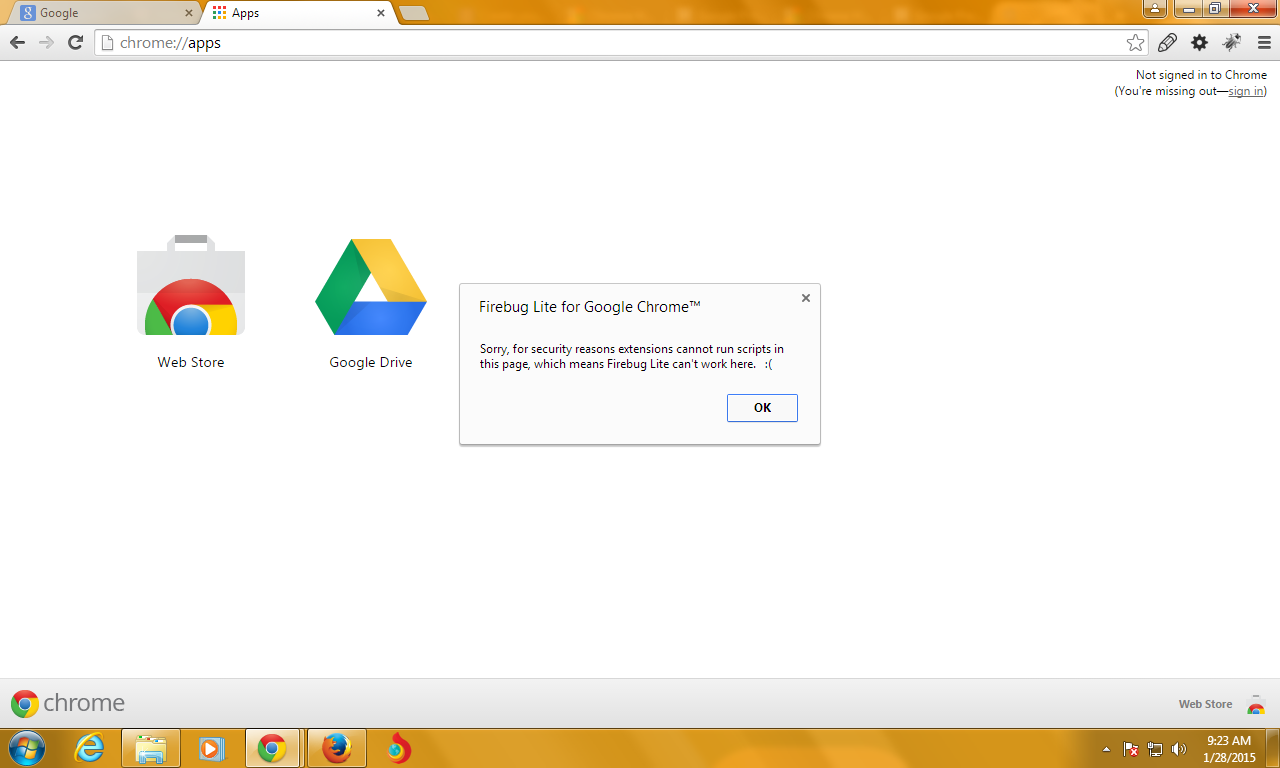The width and height of the screenshot is (1280, 768).
Task: Close the Google tab
Action: click(188, 13)
